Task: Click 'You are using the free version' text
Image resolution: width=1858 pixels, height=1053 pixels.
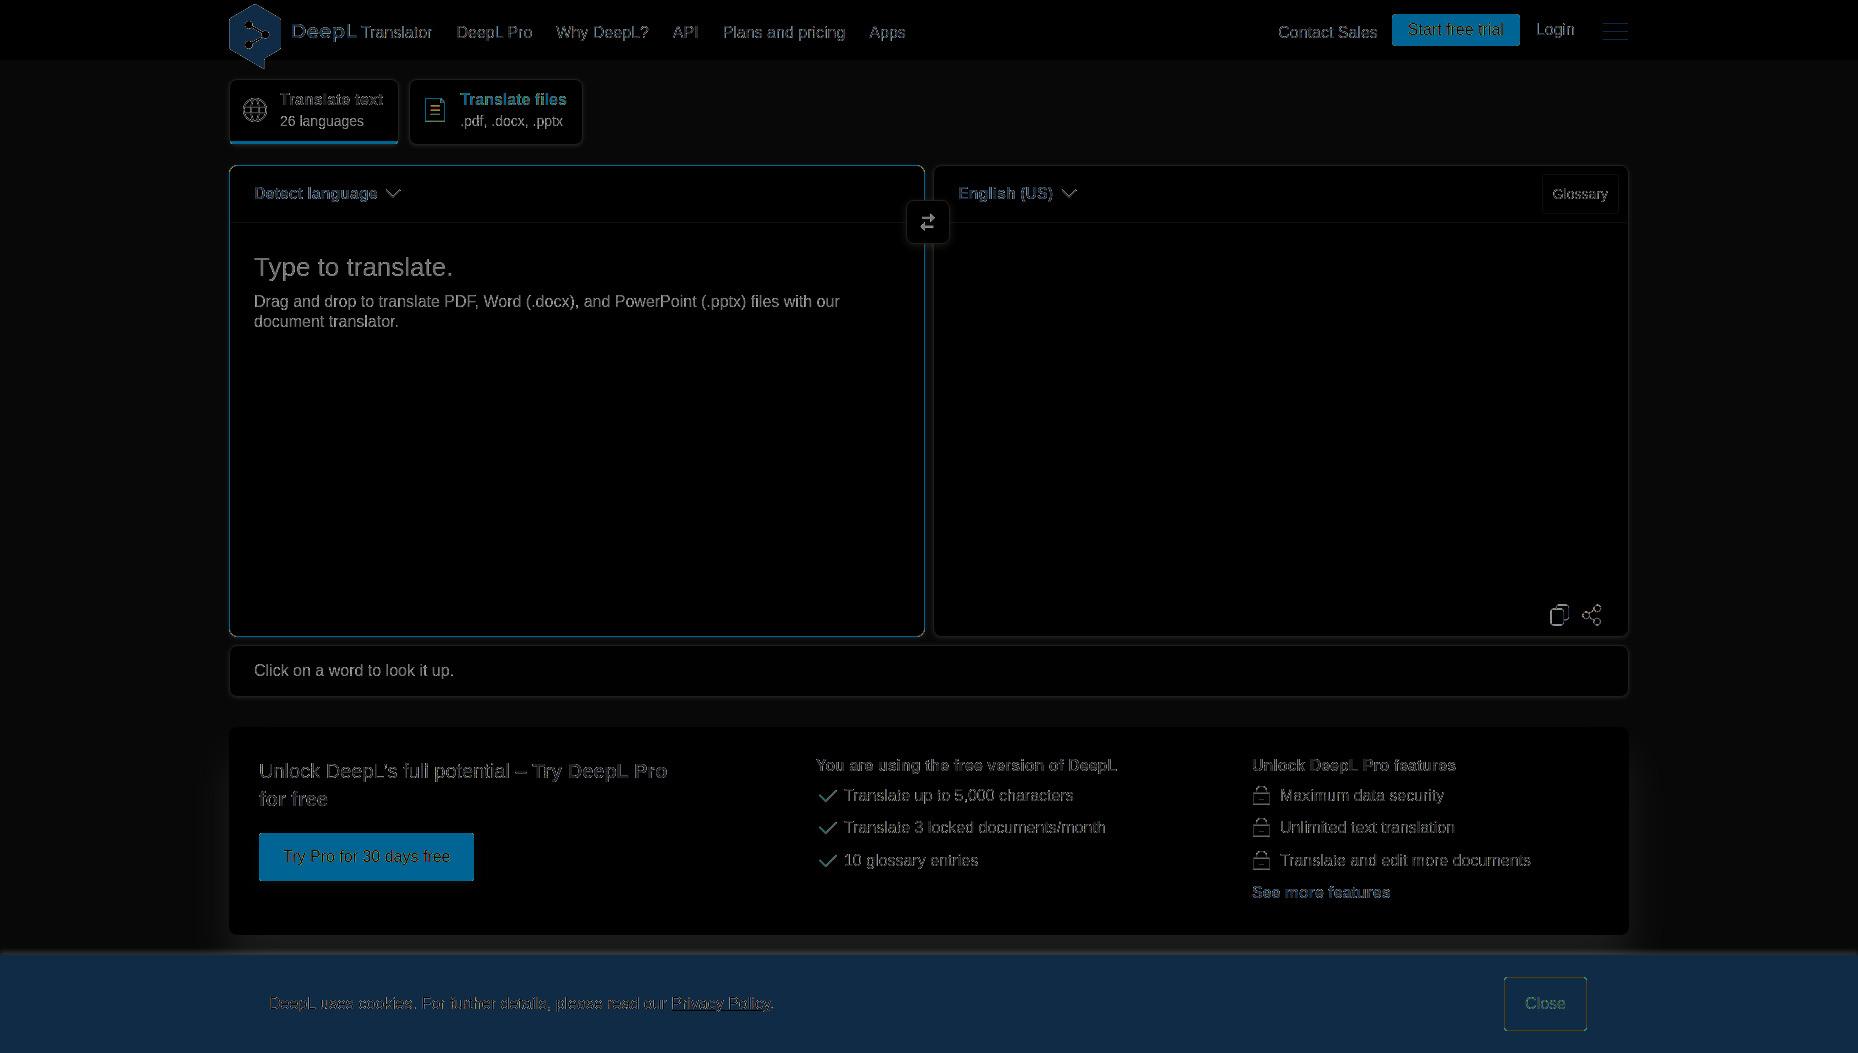Action: point(967,766)
